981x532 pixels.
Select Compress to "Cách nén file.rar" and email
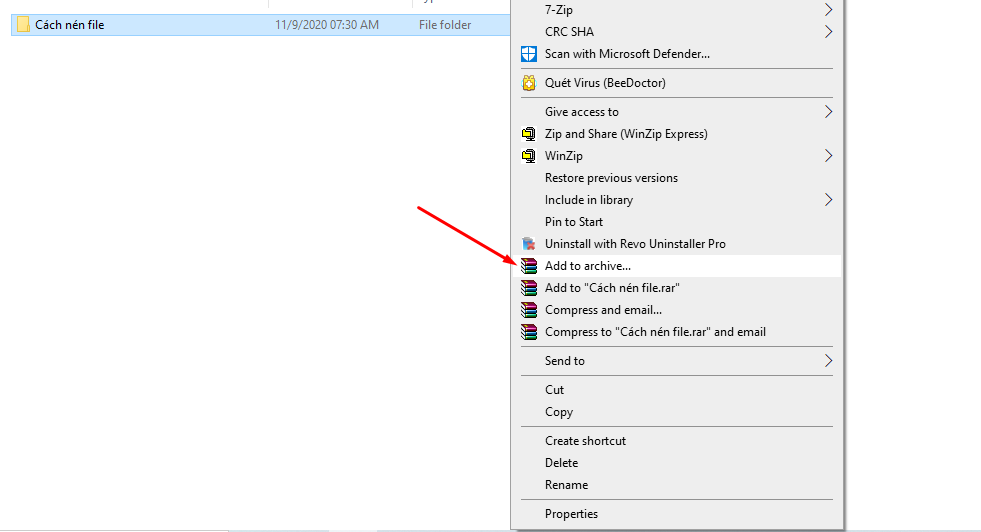coord(655,332)
